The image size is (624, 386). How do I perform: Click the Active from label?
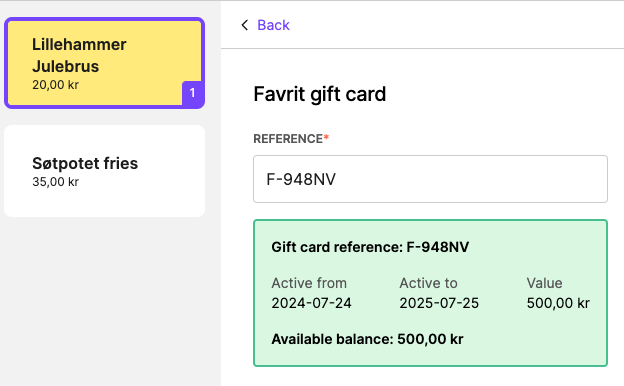tap(309, 283)
